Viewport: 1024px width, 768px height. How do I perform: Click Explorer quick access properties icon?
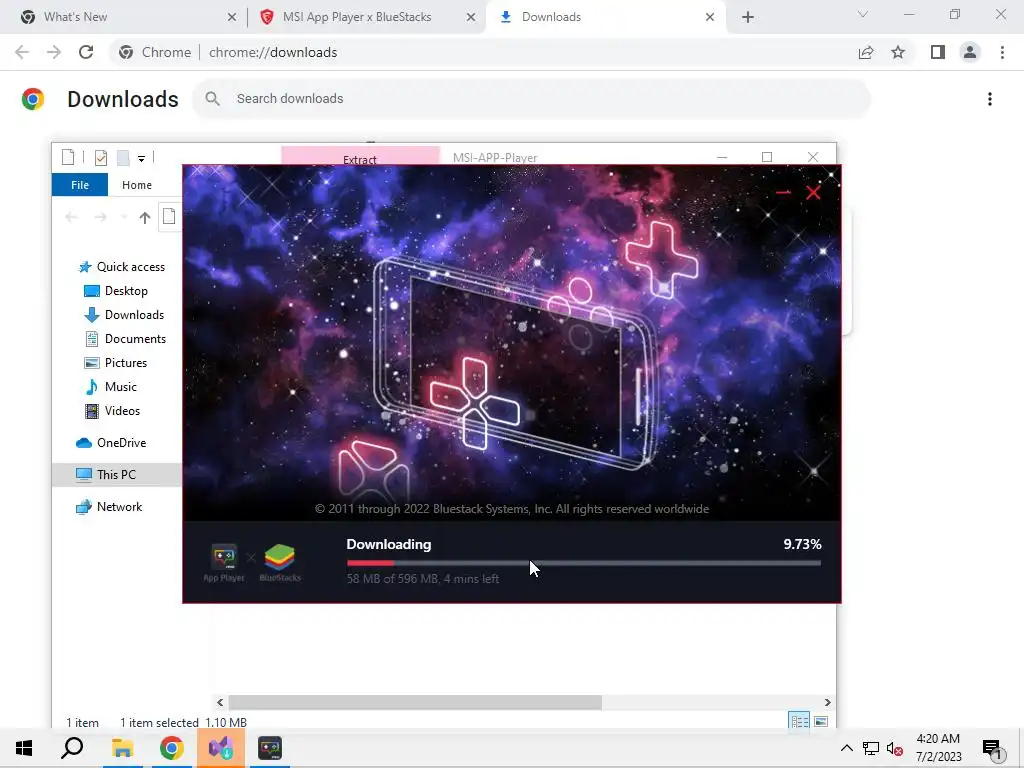click(x=101, y=157)
